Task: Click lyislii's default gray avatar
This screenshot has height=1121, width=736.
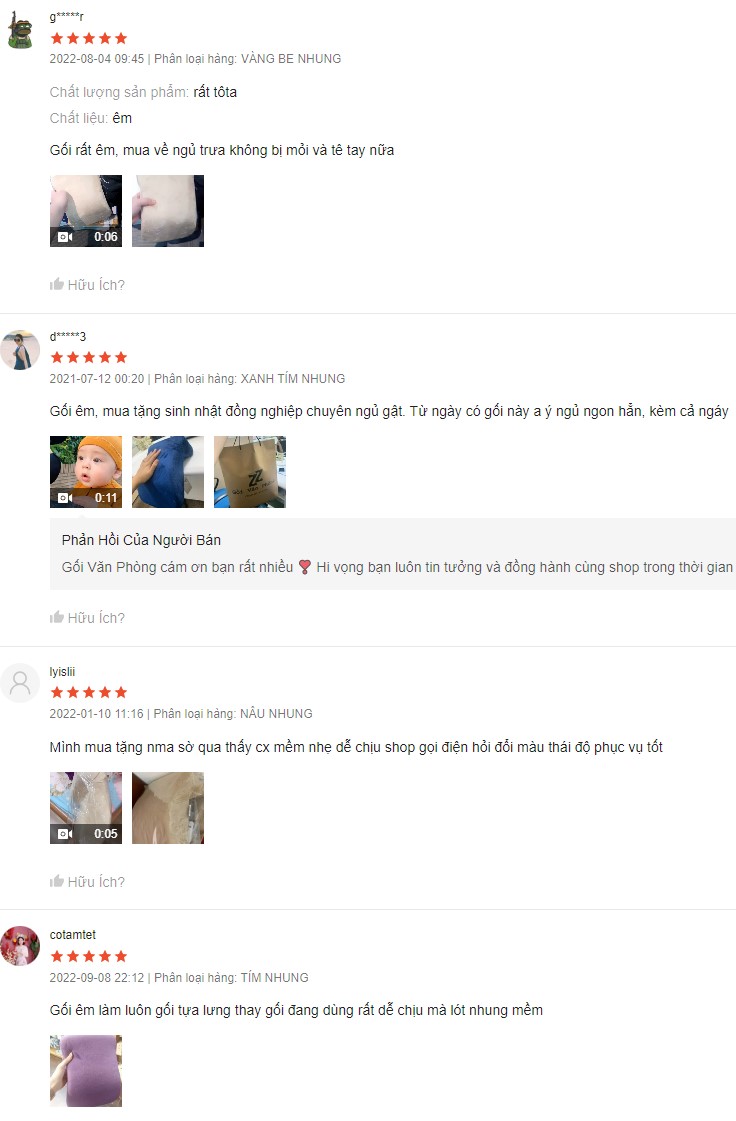Action: [20, 683]
